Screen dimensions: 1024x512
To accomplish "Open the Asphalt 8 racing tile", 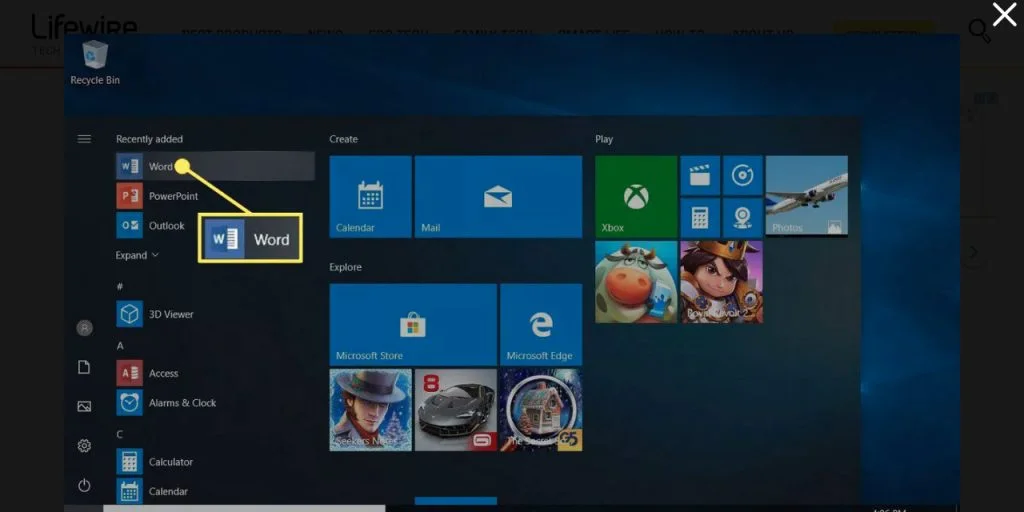I will click(x=456, y=410).
